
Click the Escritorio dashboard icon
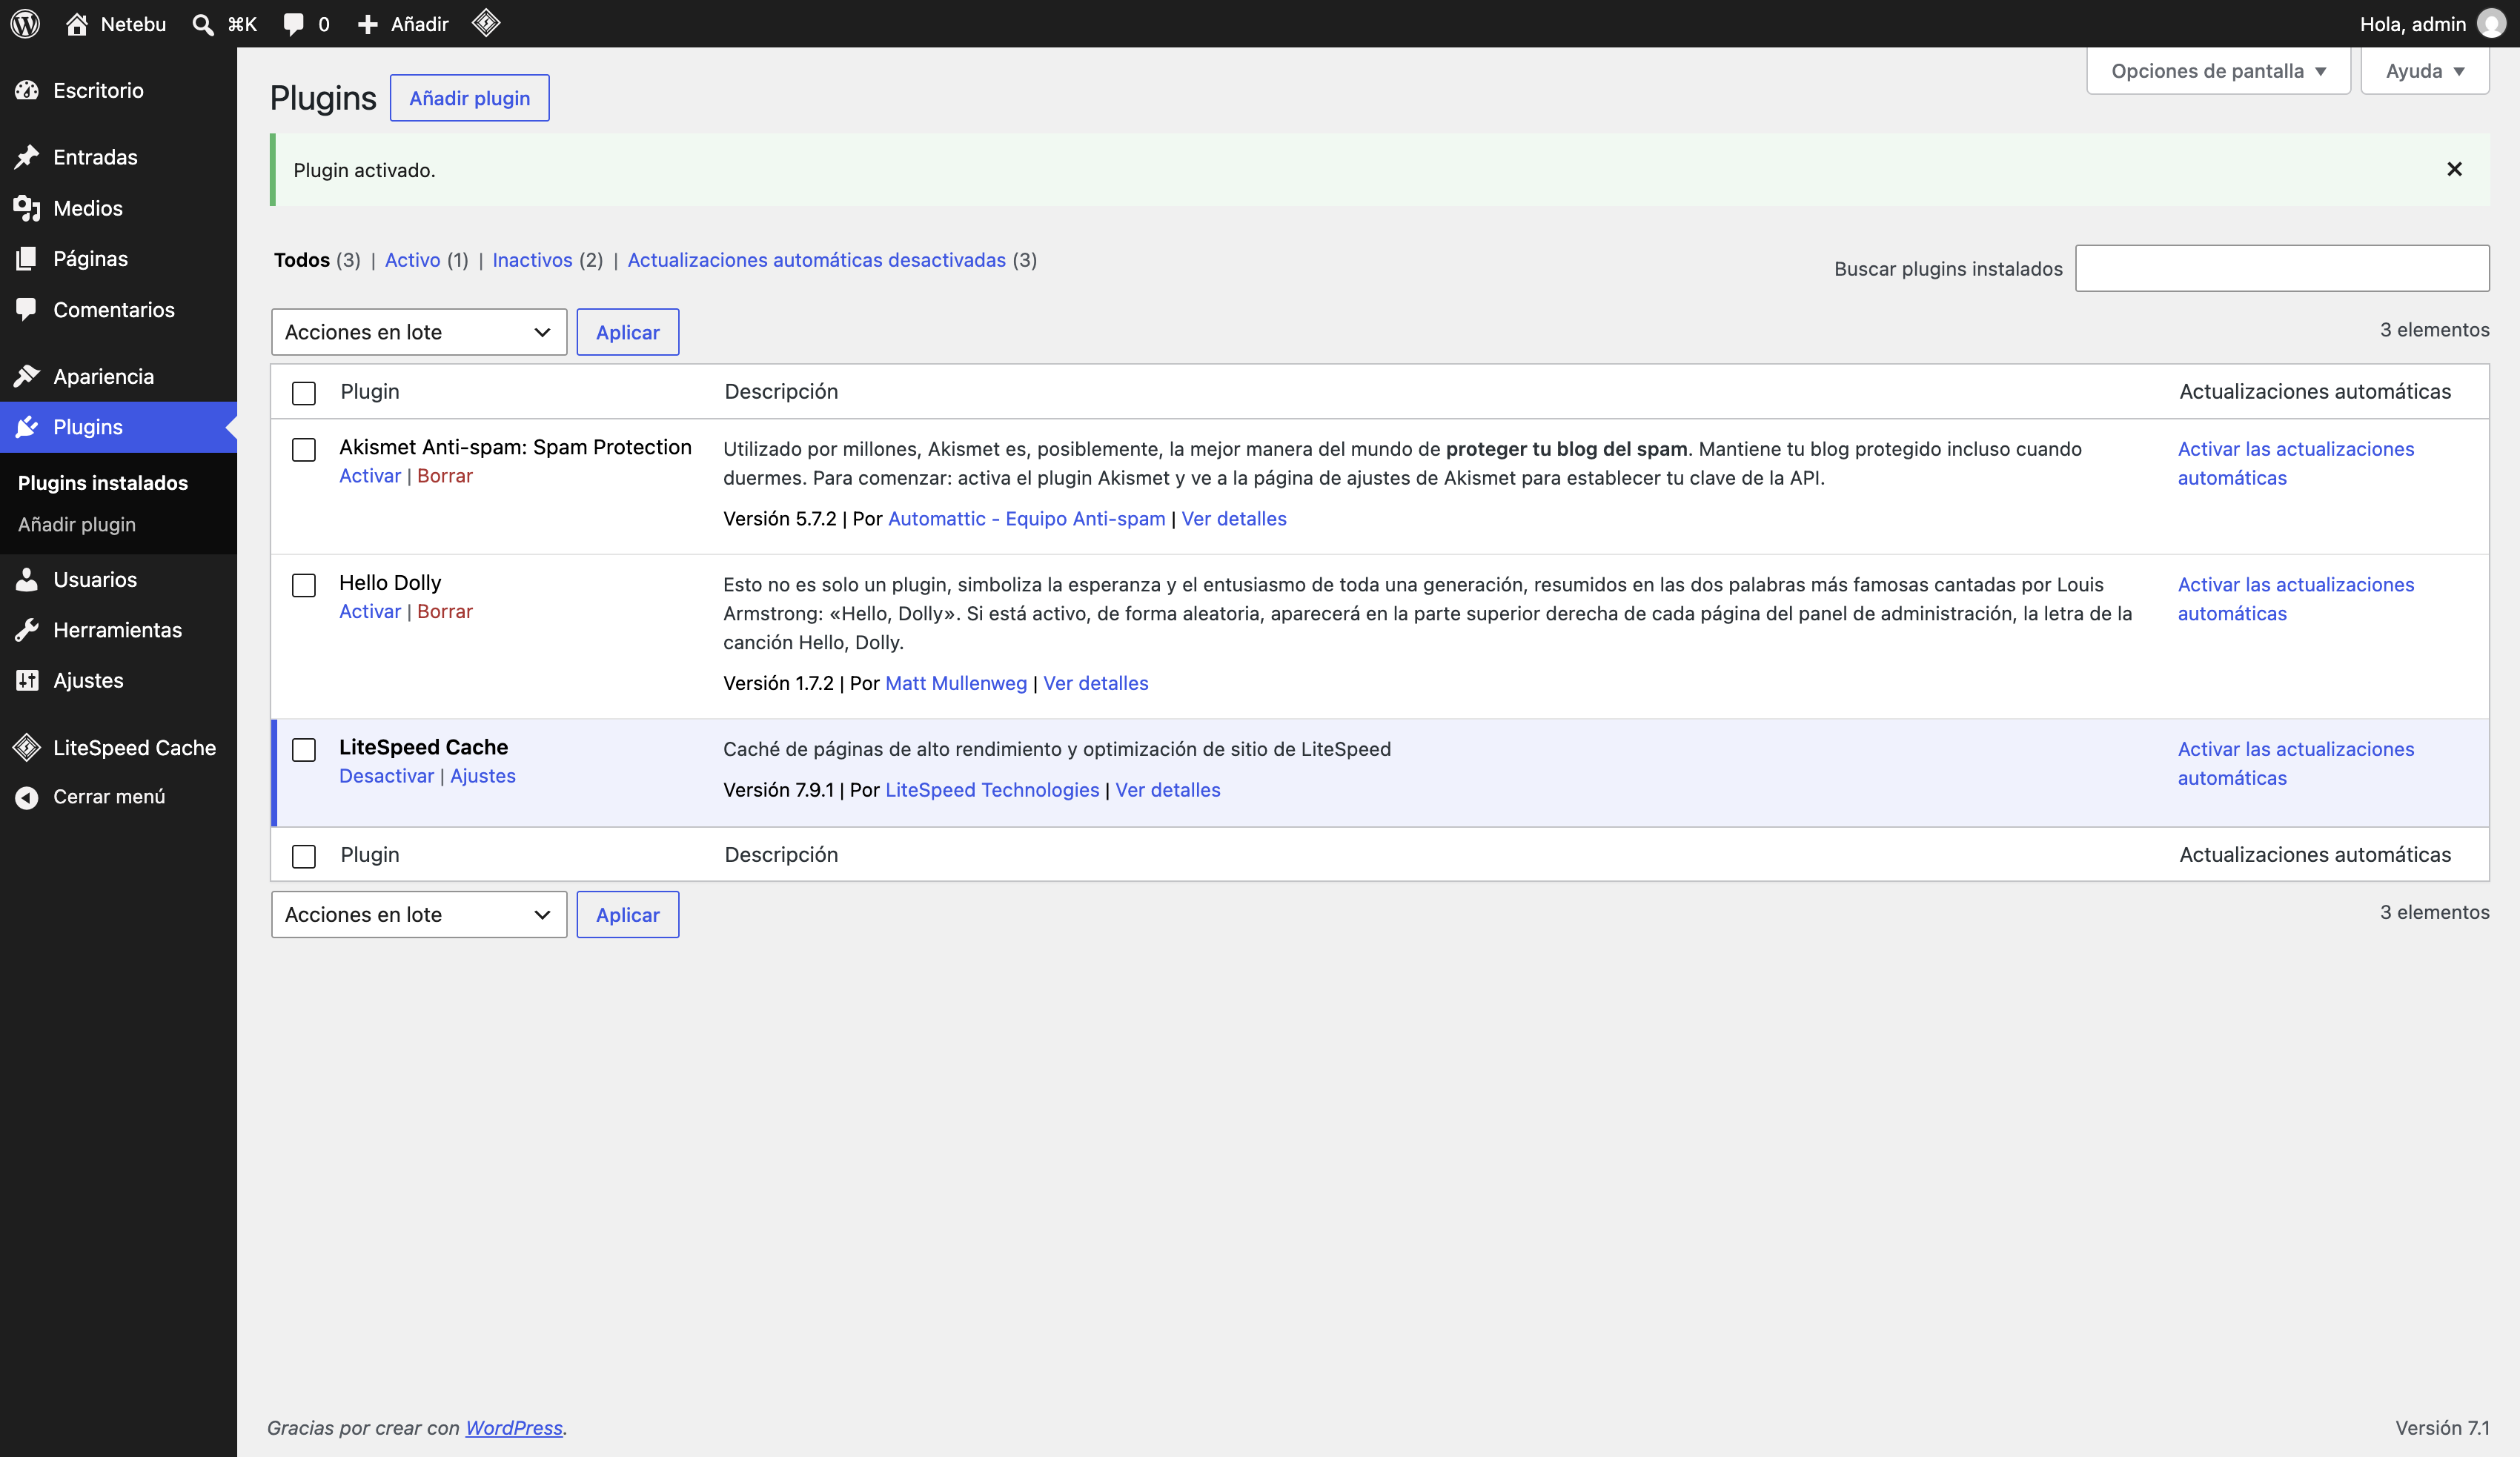tap(27, 90)
